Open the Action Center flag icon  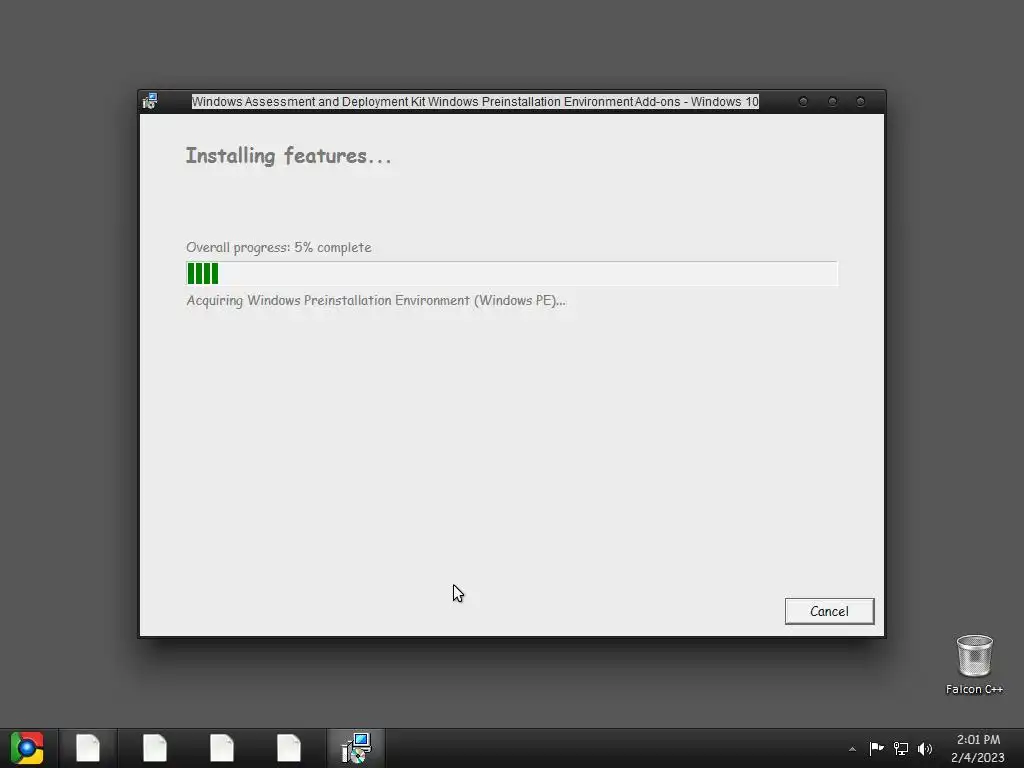pos(876,748)
